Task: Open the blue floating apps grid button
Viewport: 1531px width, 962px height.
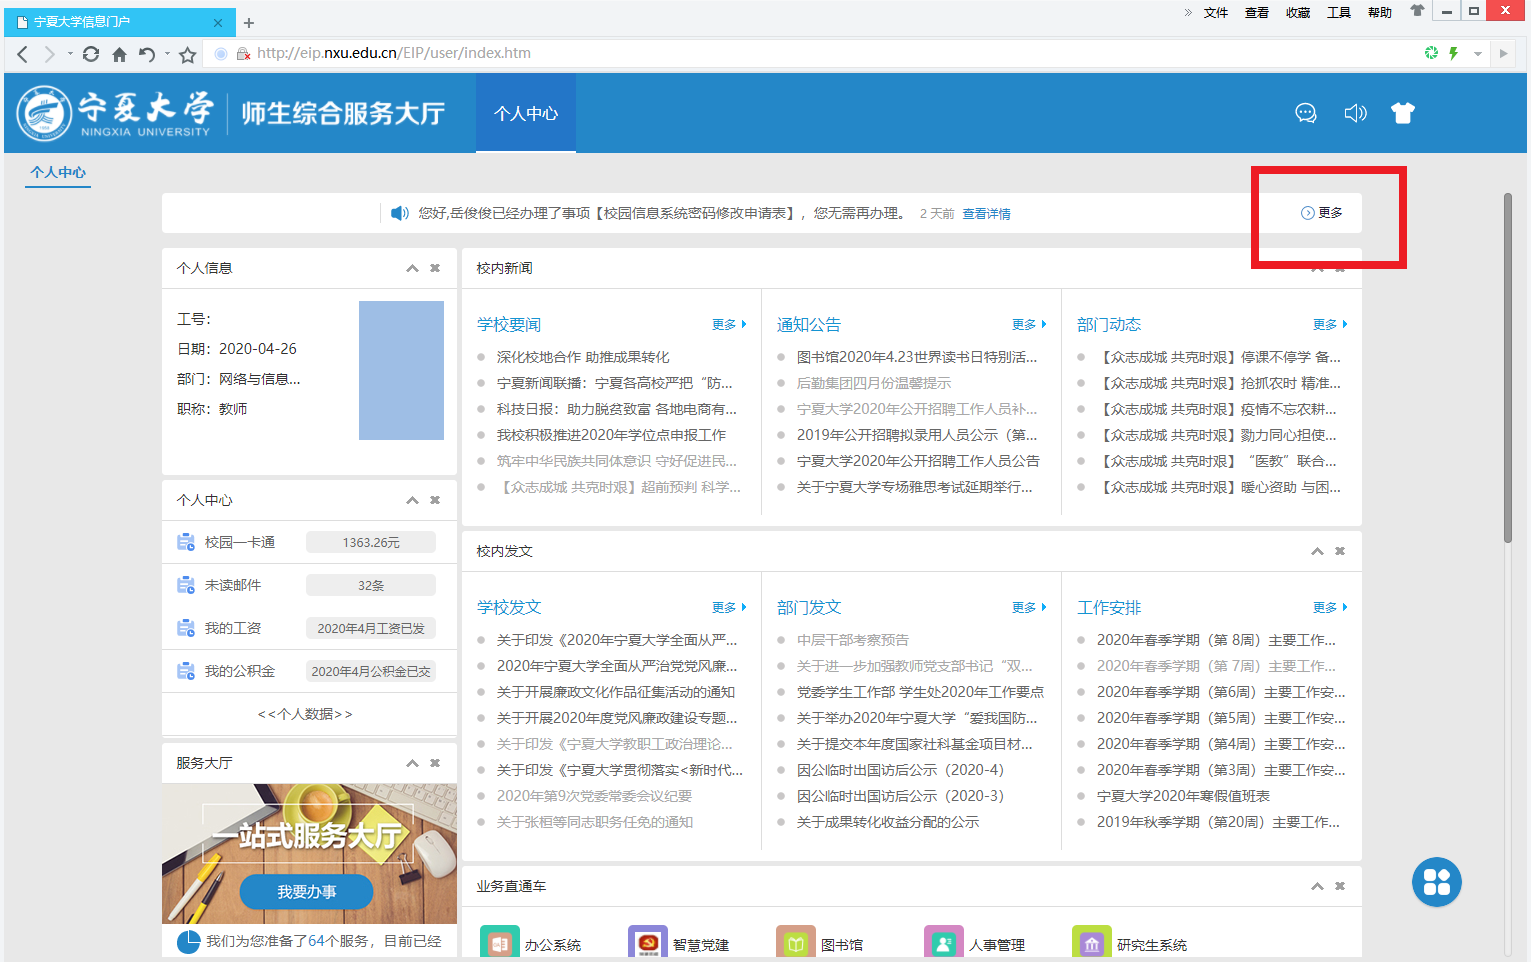Action: click(x=1437, y=882)
